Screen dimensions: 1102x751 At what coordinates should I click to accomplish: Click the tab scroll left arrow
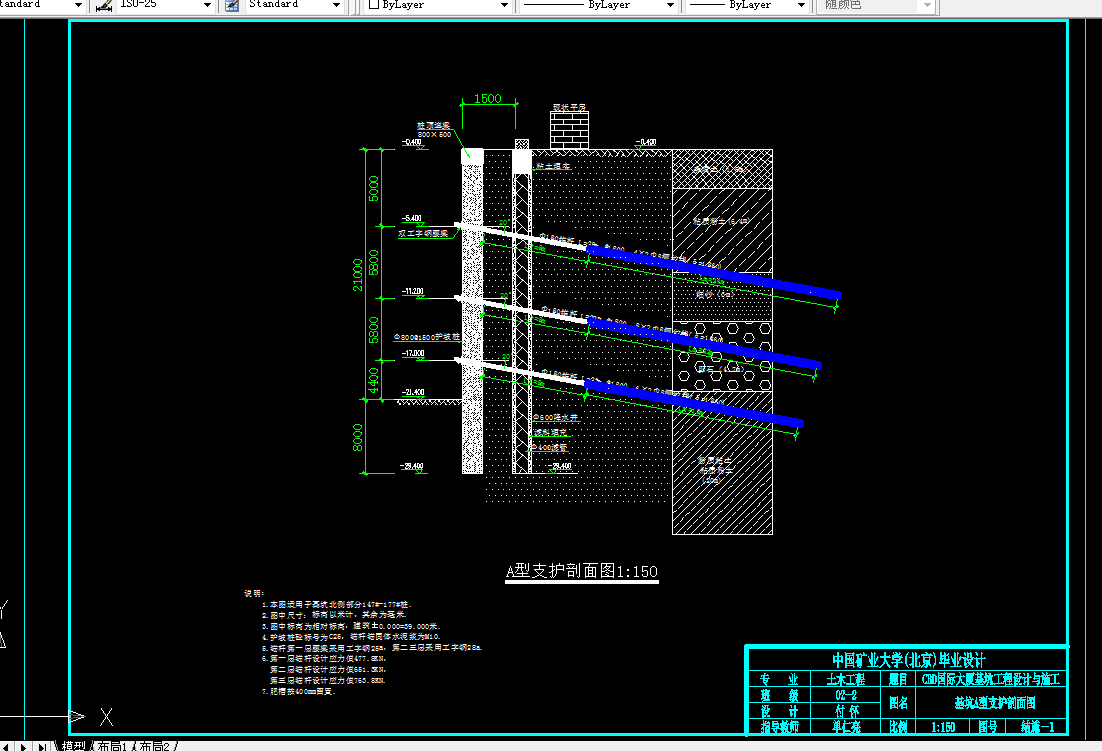point(6,746)
